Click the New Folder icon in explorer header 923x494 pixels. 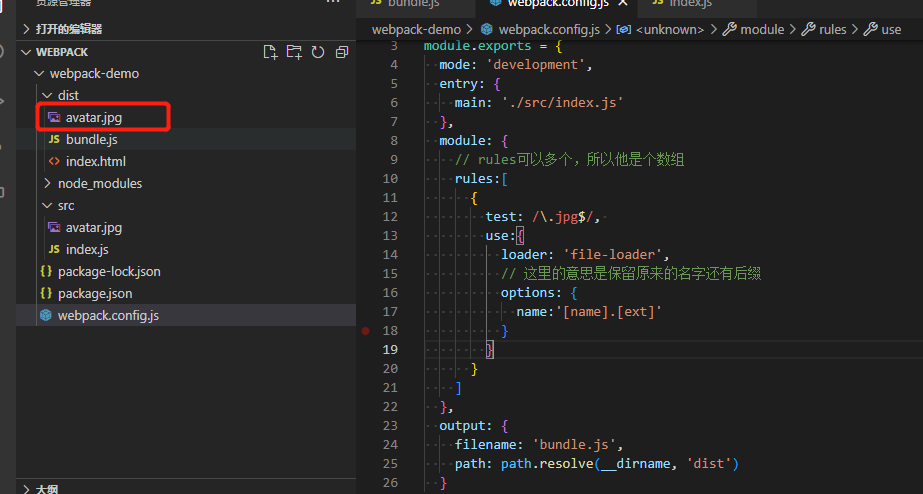pyautogui.click(x=294, y=52)
